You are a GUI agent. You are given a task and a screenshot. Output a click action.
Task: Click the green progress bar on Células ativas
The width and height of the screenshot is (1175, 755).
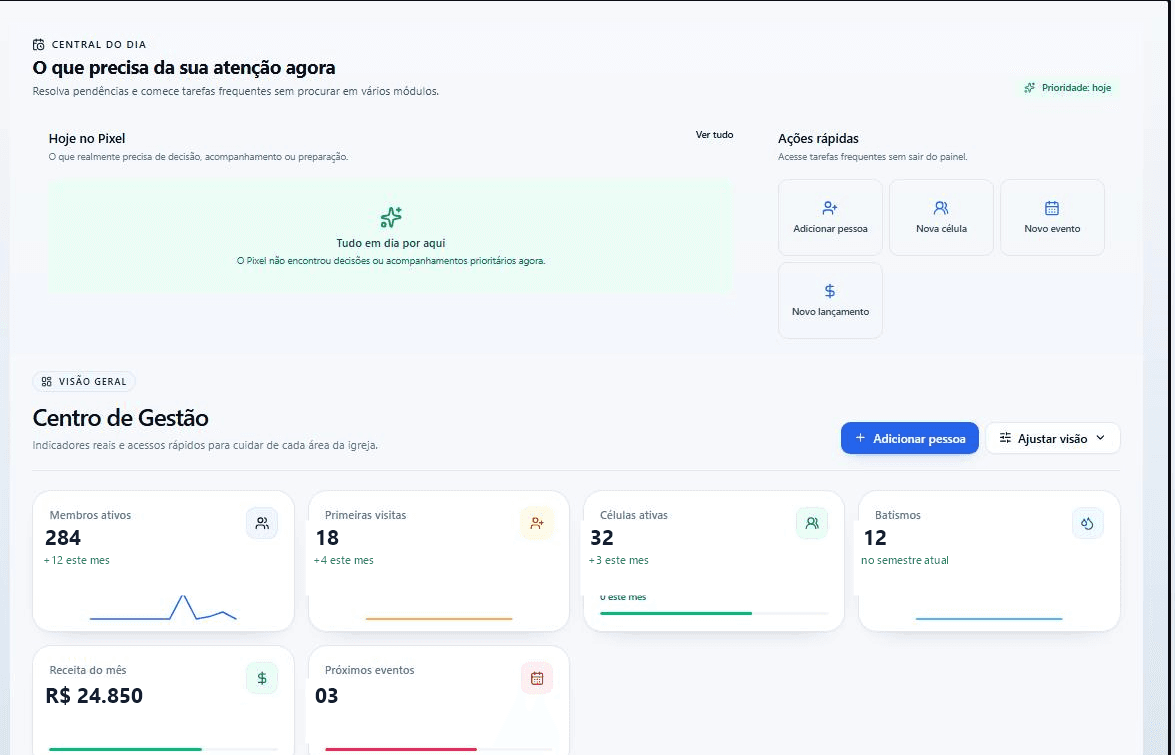click(676, 613)
